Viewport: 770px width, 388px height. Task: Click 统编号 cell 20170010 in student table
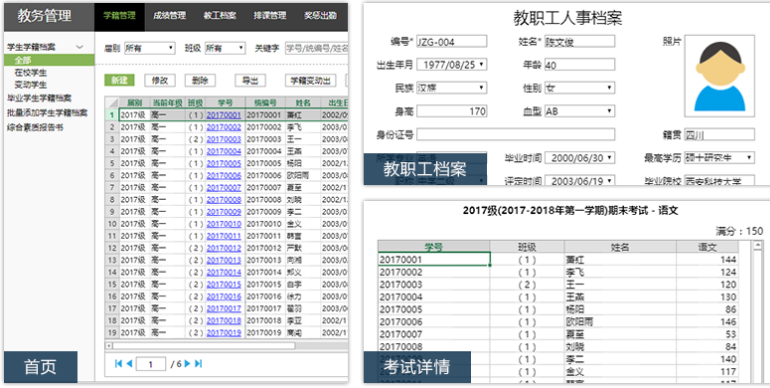coord(265,224)
